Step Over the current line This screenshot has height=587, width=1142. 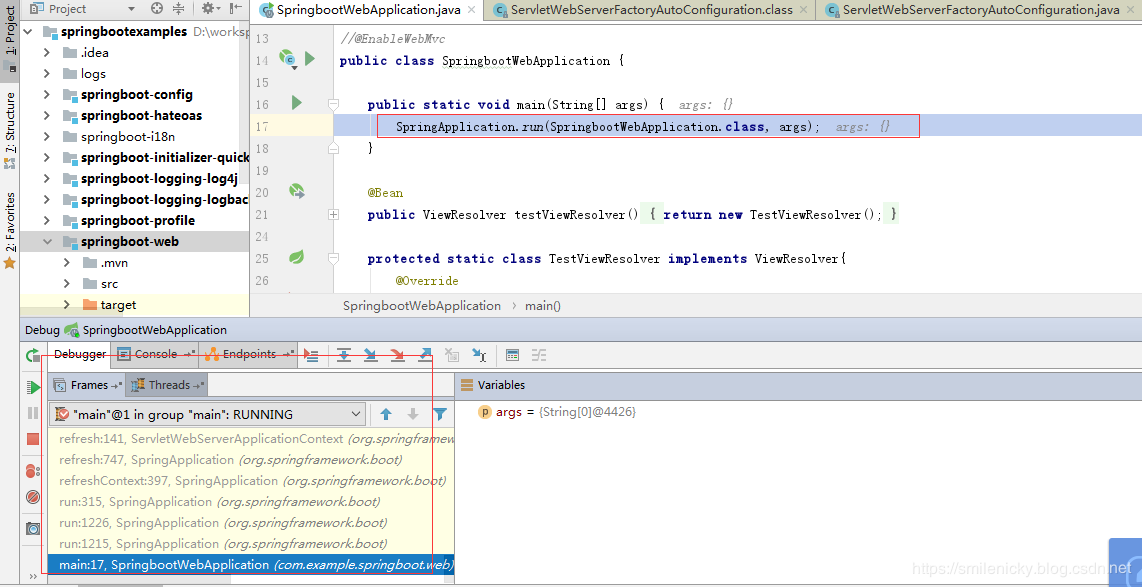[344, 355]
